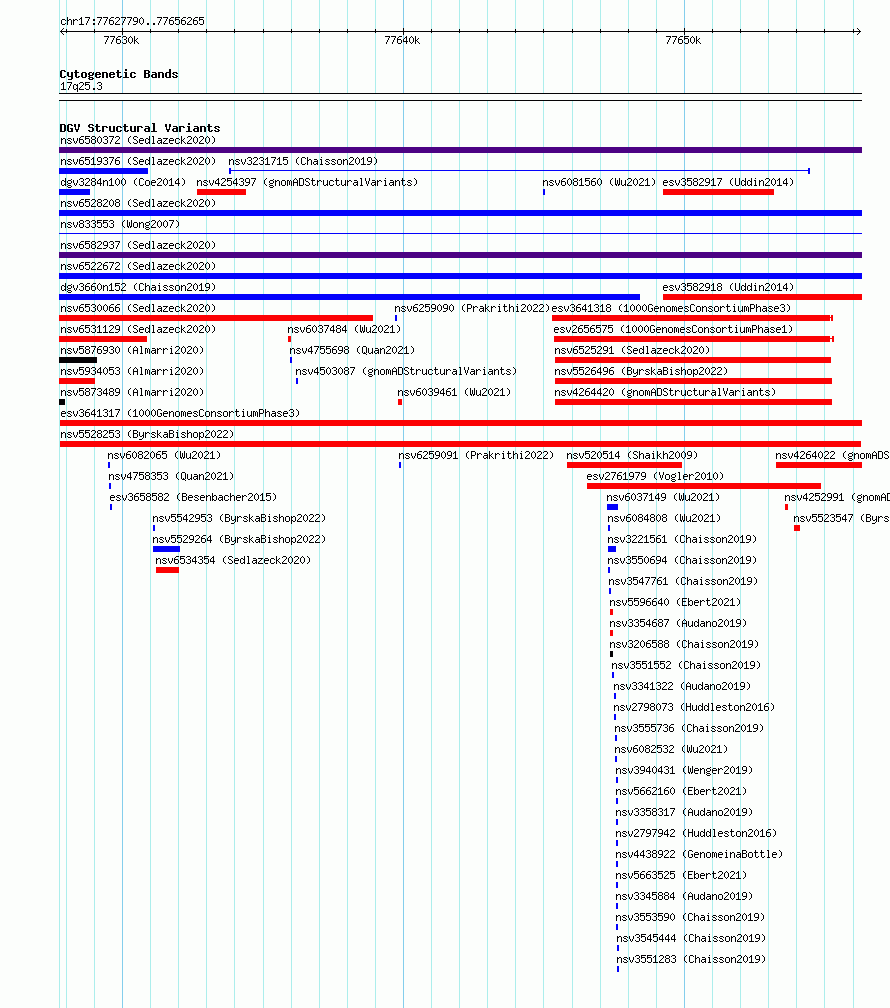Open nsv5528253 (ByrskaBishop2022) variant
This screenshot has height=1008, width=890.
click(x=147, y=435)
